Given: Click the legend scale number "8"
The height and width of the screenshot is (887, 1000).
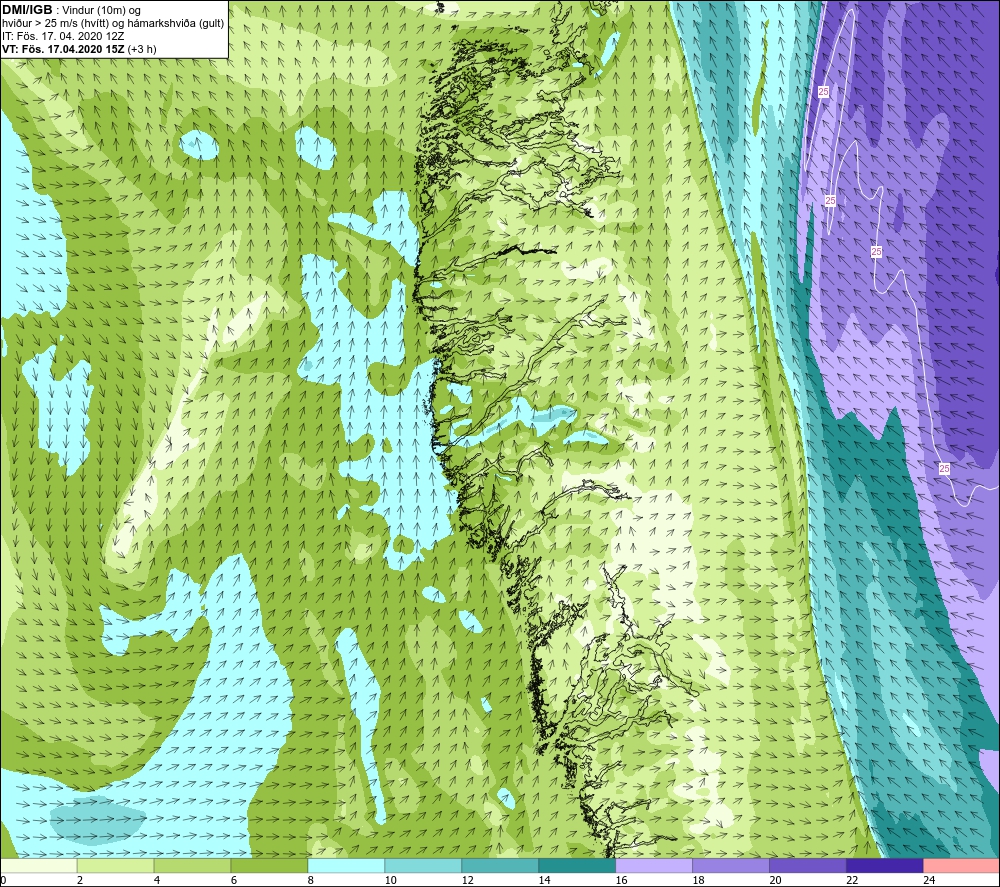Looking at the screenshot, I should [311, 880].
